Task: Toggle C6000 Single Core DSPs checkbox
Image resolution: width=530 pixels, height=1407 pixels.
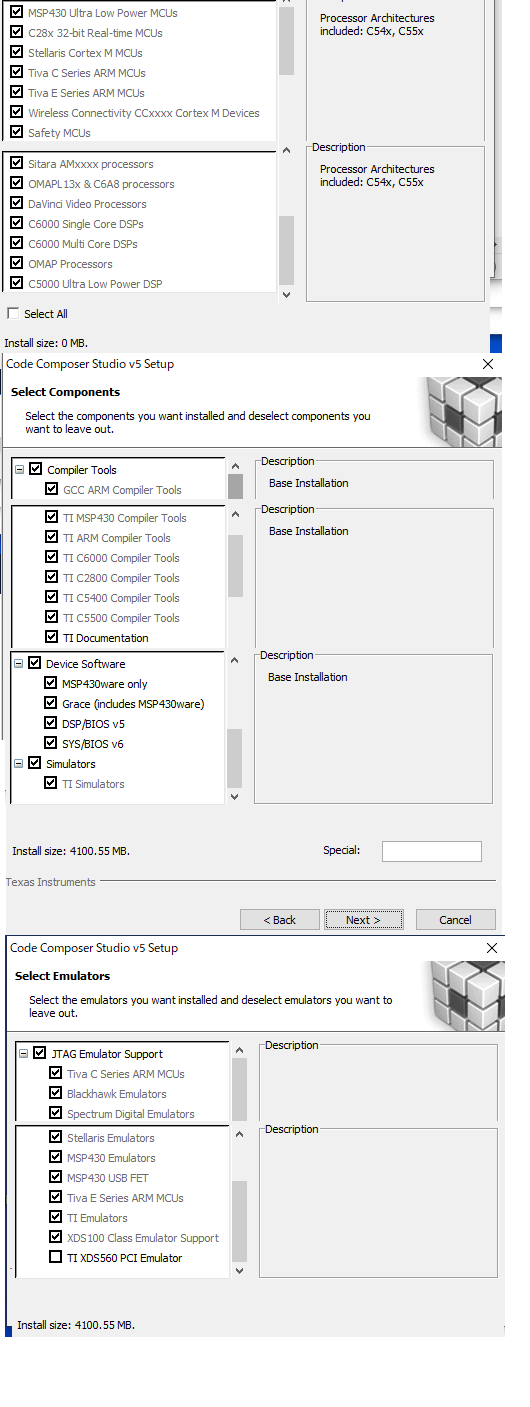Action: click(16, 223)
